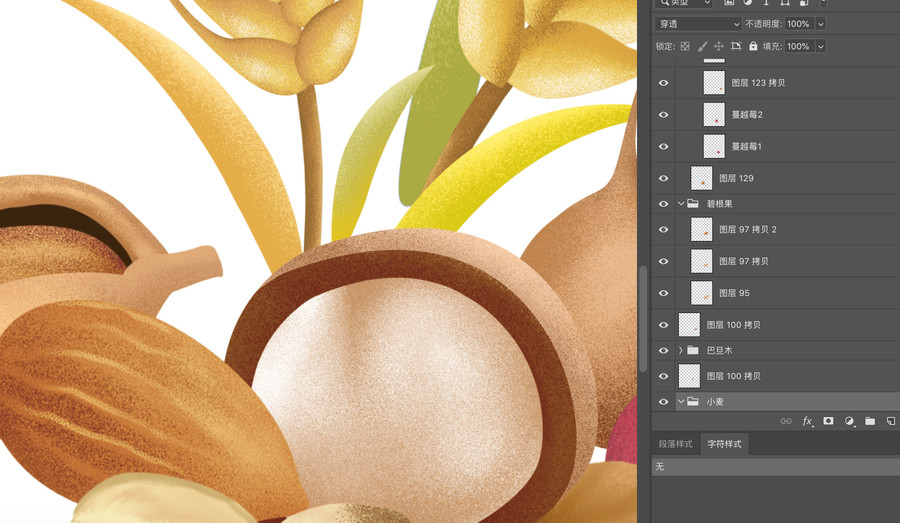Viewport: 900px width, 523px height.
Task: Click the 不透明度 100% value field
Action: coord(798,24)
